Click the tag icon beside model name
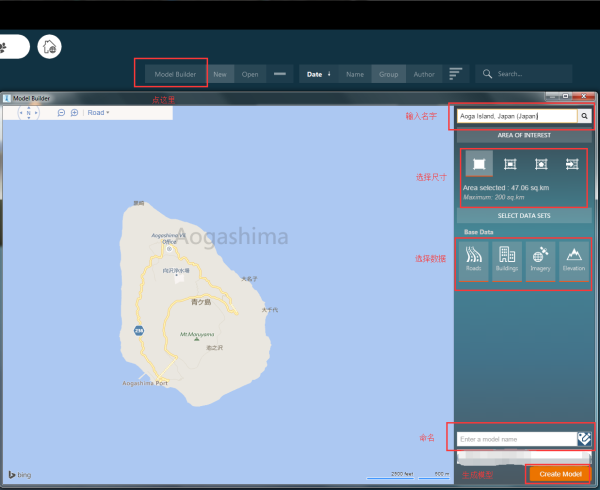This screenshot has width=600, height=490. [x=584, y=439]
